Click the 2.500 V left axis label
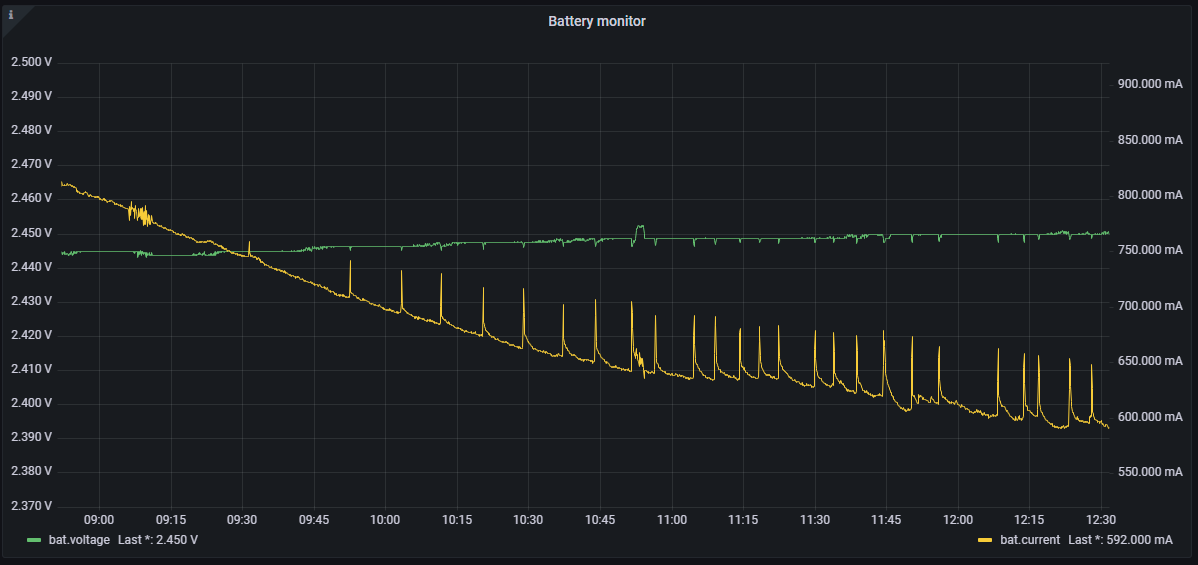This screenshot has height=565, width=1198. (x=31, y=62)
